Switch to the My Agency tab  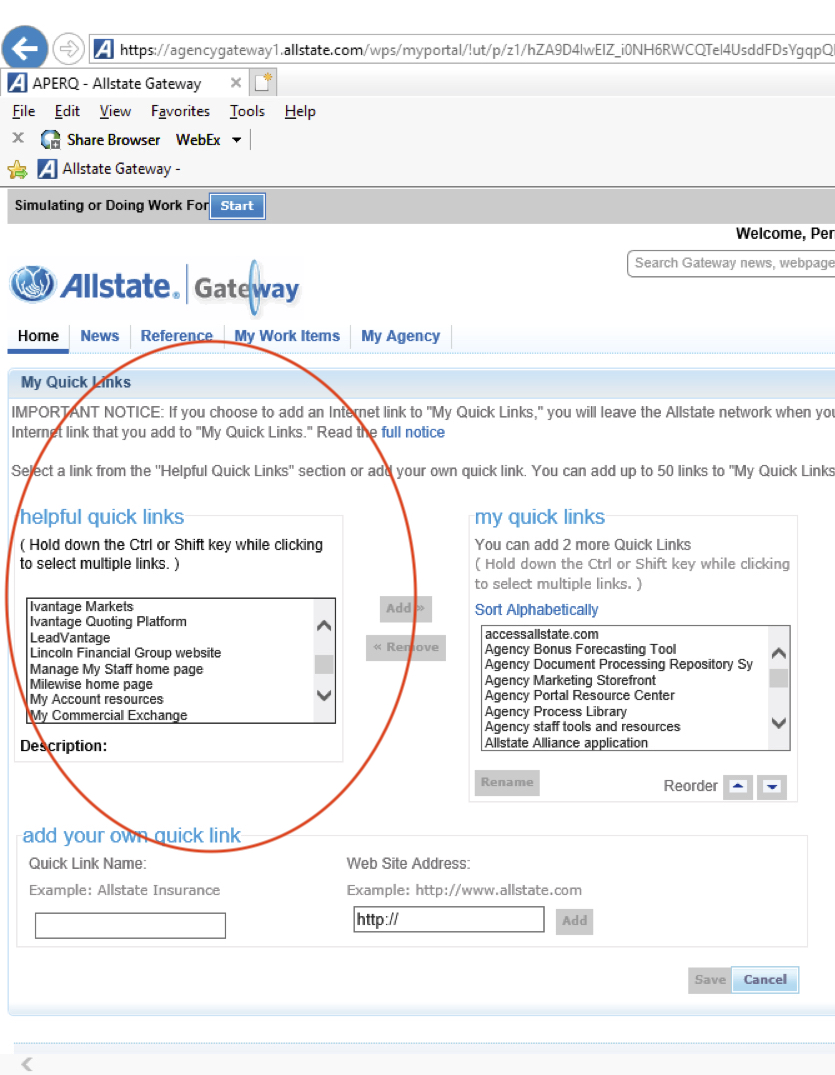400,336
